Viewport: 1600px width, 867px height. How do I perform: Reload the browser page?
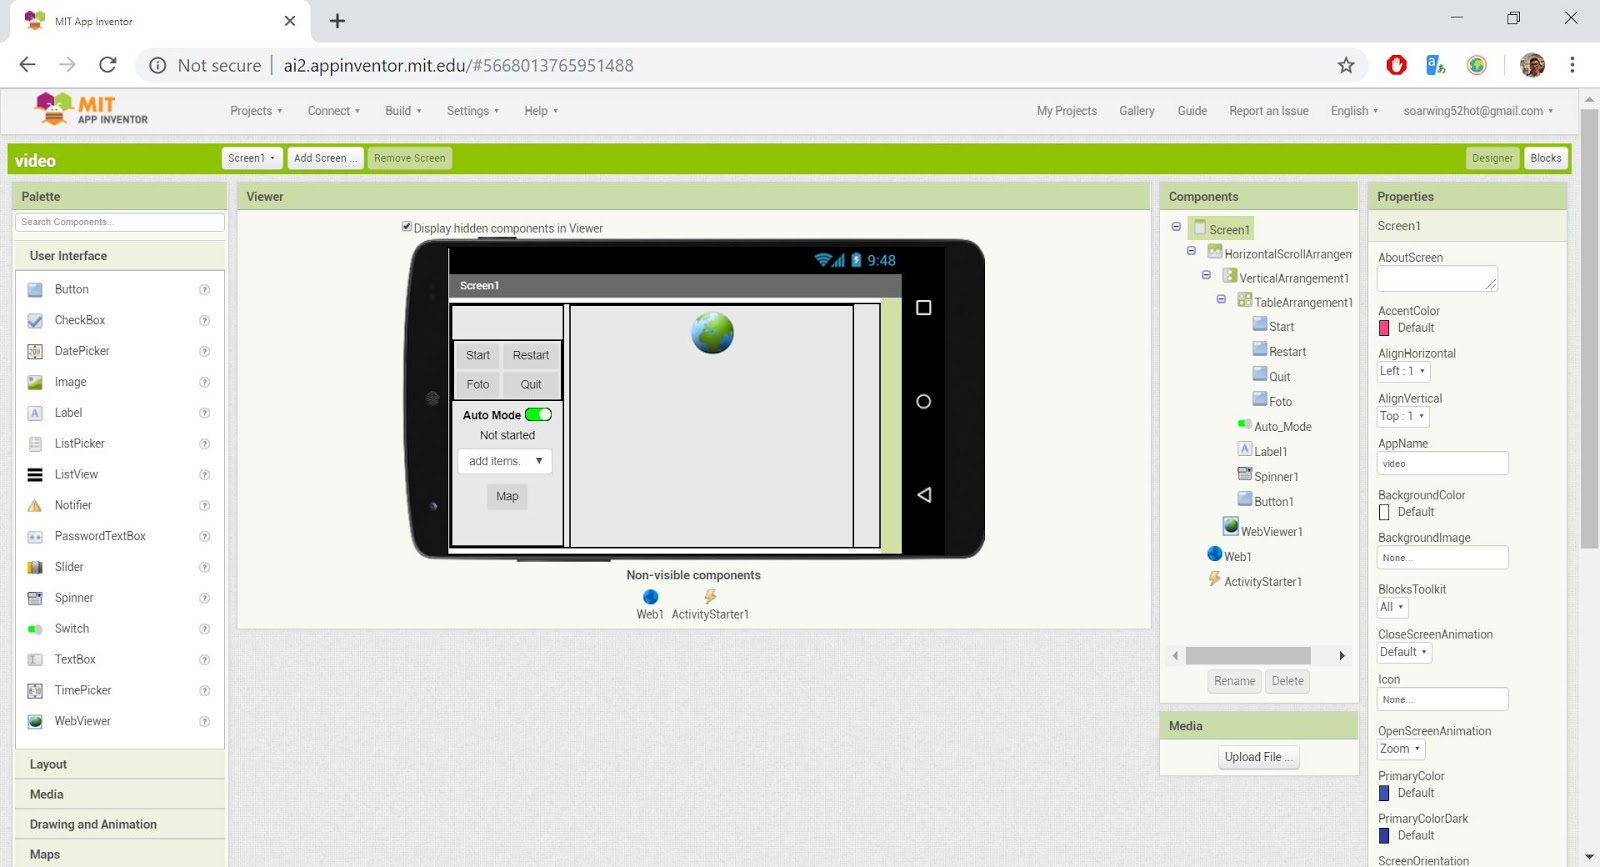(x=108, y=65)
